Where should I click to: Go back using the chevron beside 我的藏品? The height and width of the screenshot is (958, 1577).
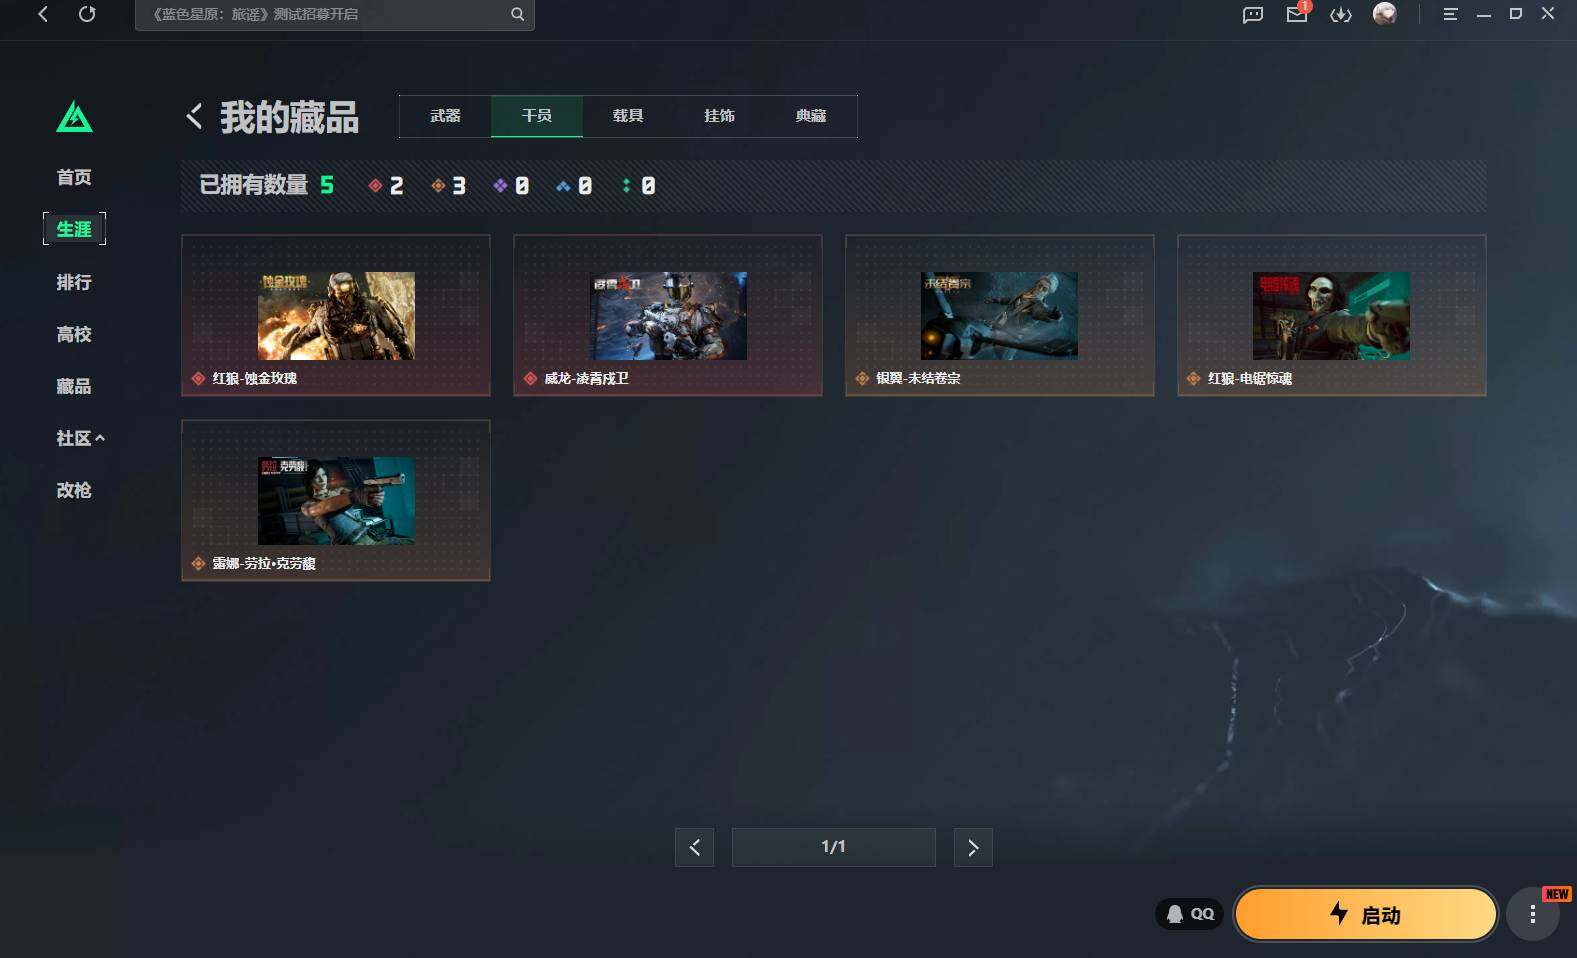(194, 116)
